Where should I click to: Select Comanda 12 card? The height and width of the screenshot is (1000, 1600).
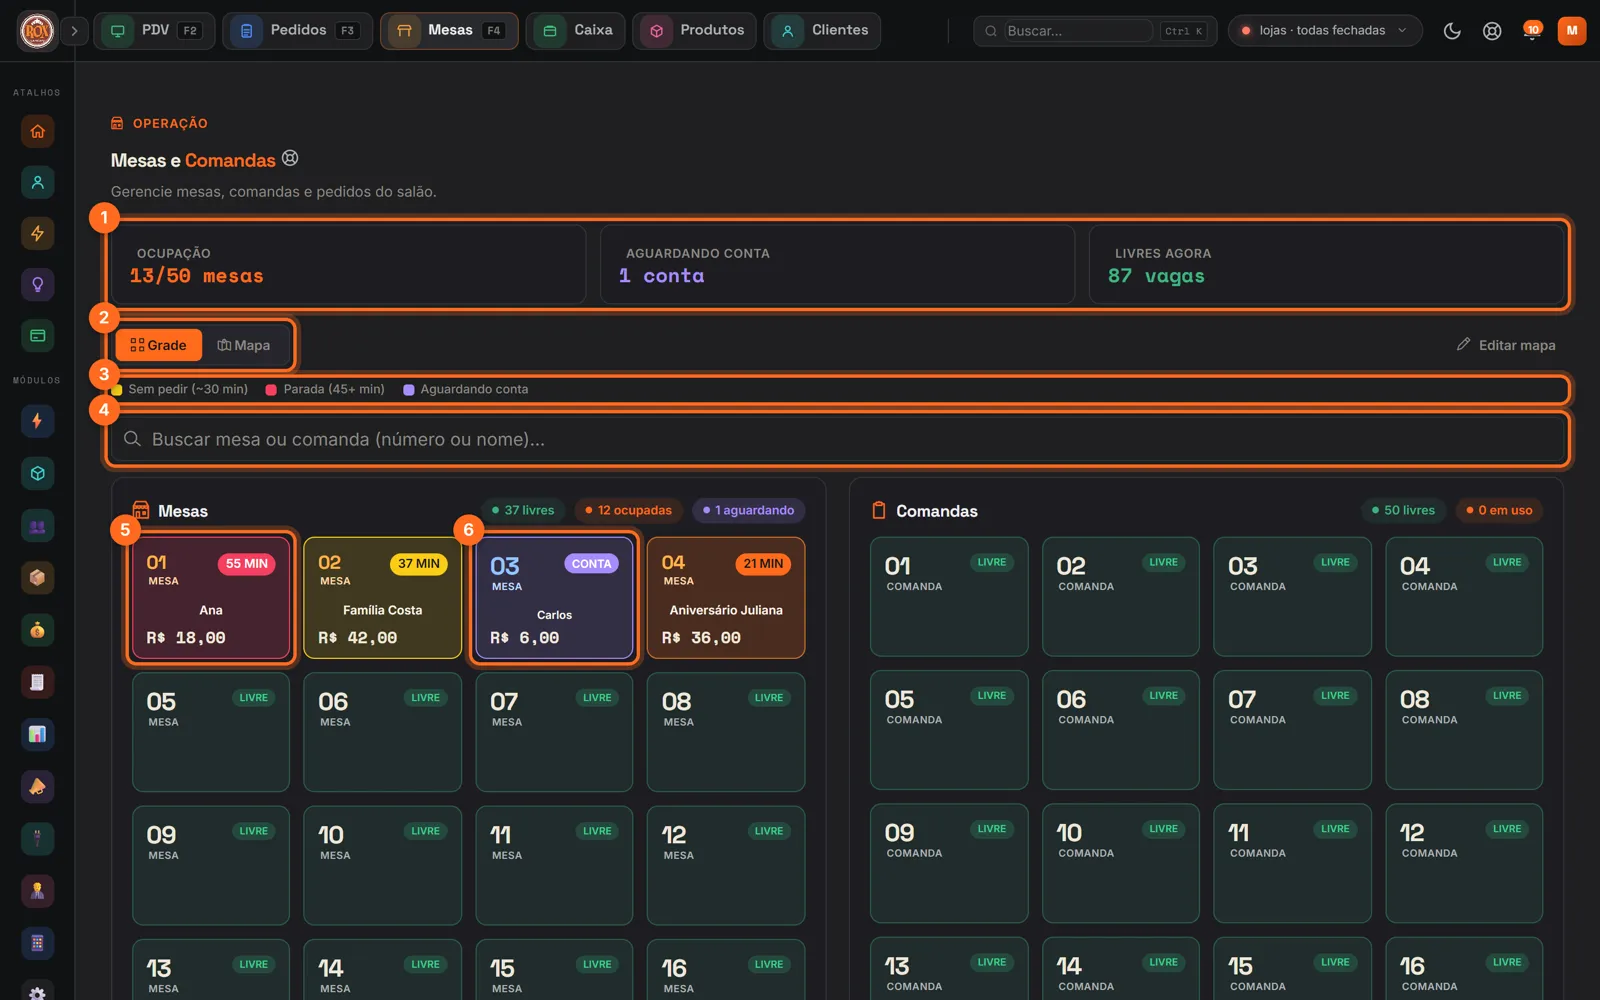tap(1464, 863)
